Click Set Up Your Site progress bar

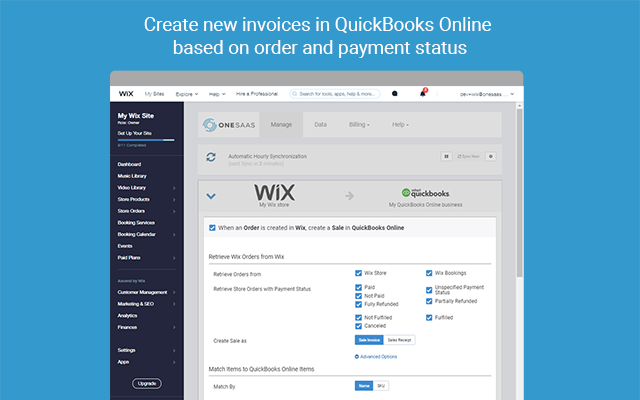pyautogui.click(x=146, y=140)
